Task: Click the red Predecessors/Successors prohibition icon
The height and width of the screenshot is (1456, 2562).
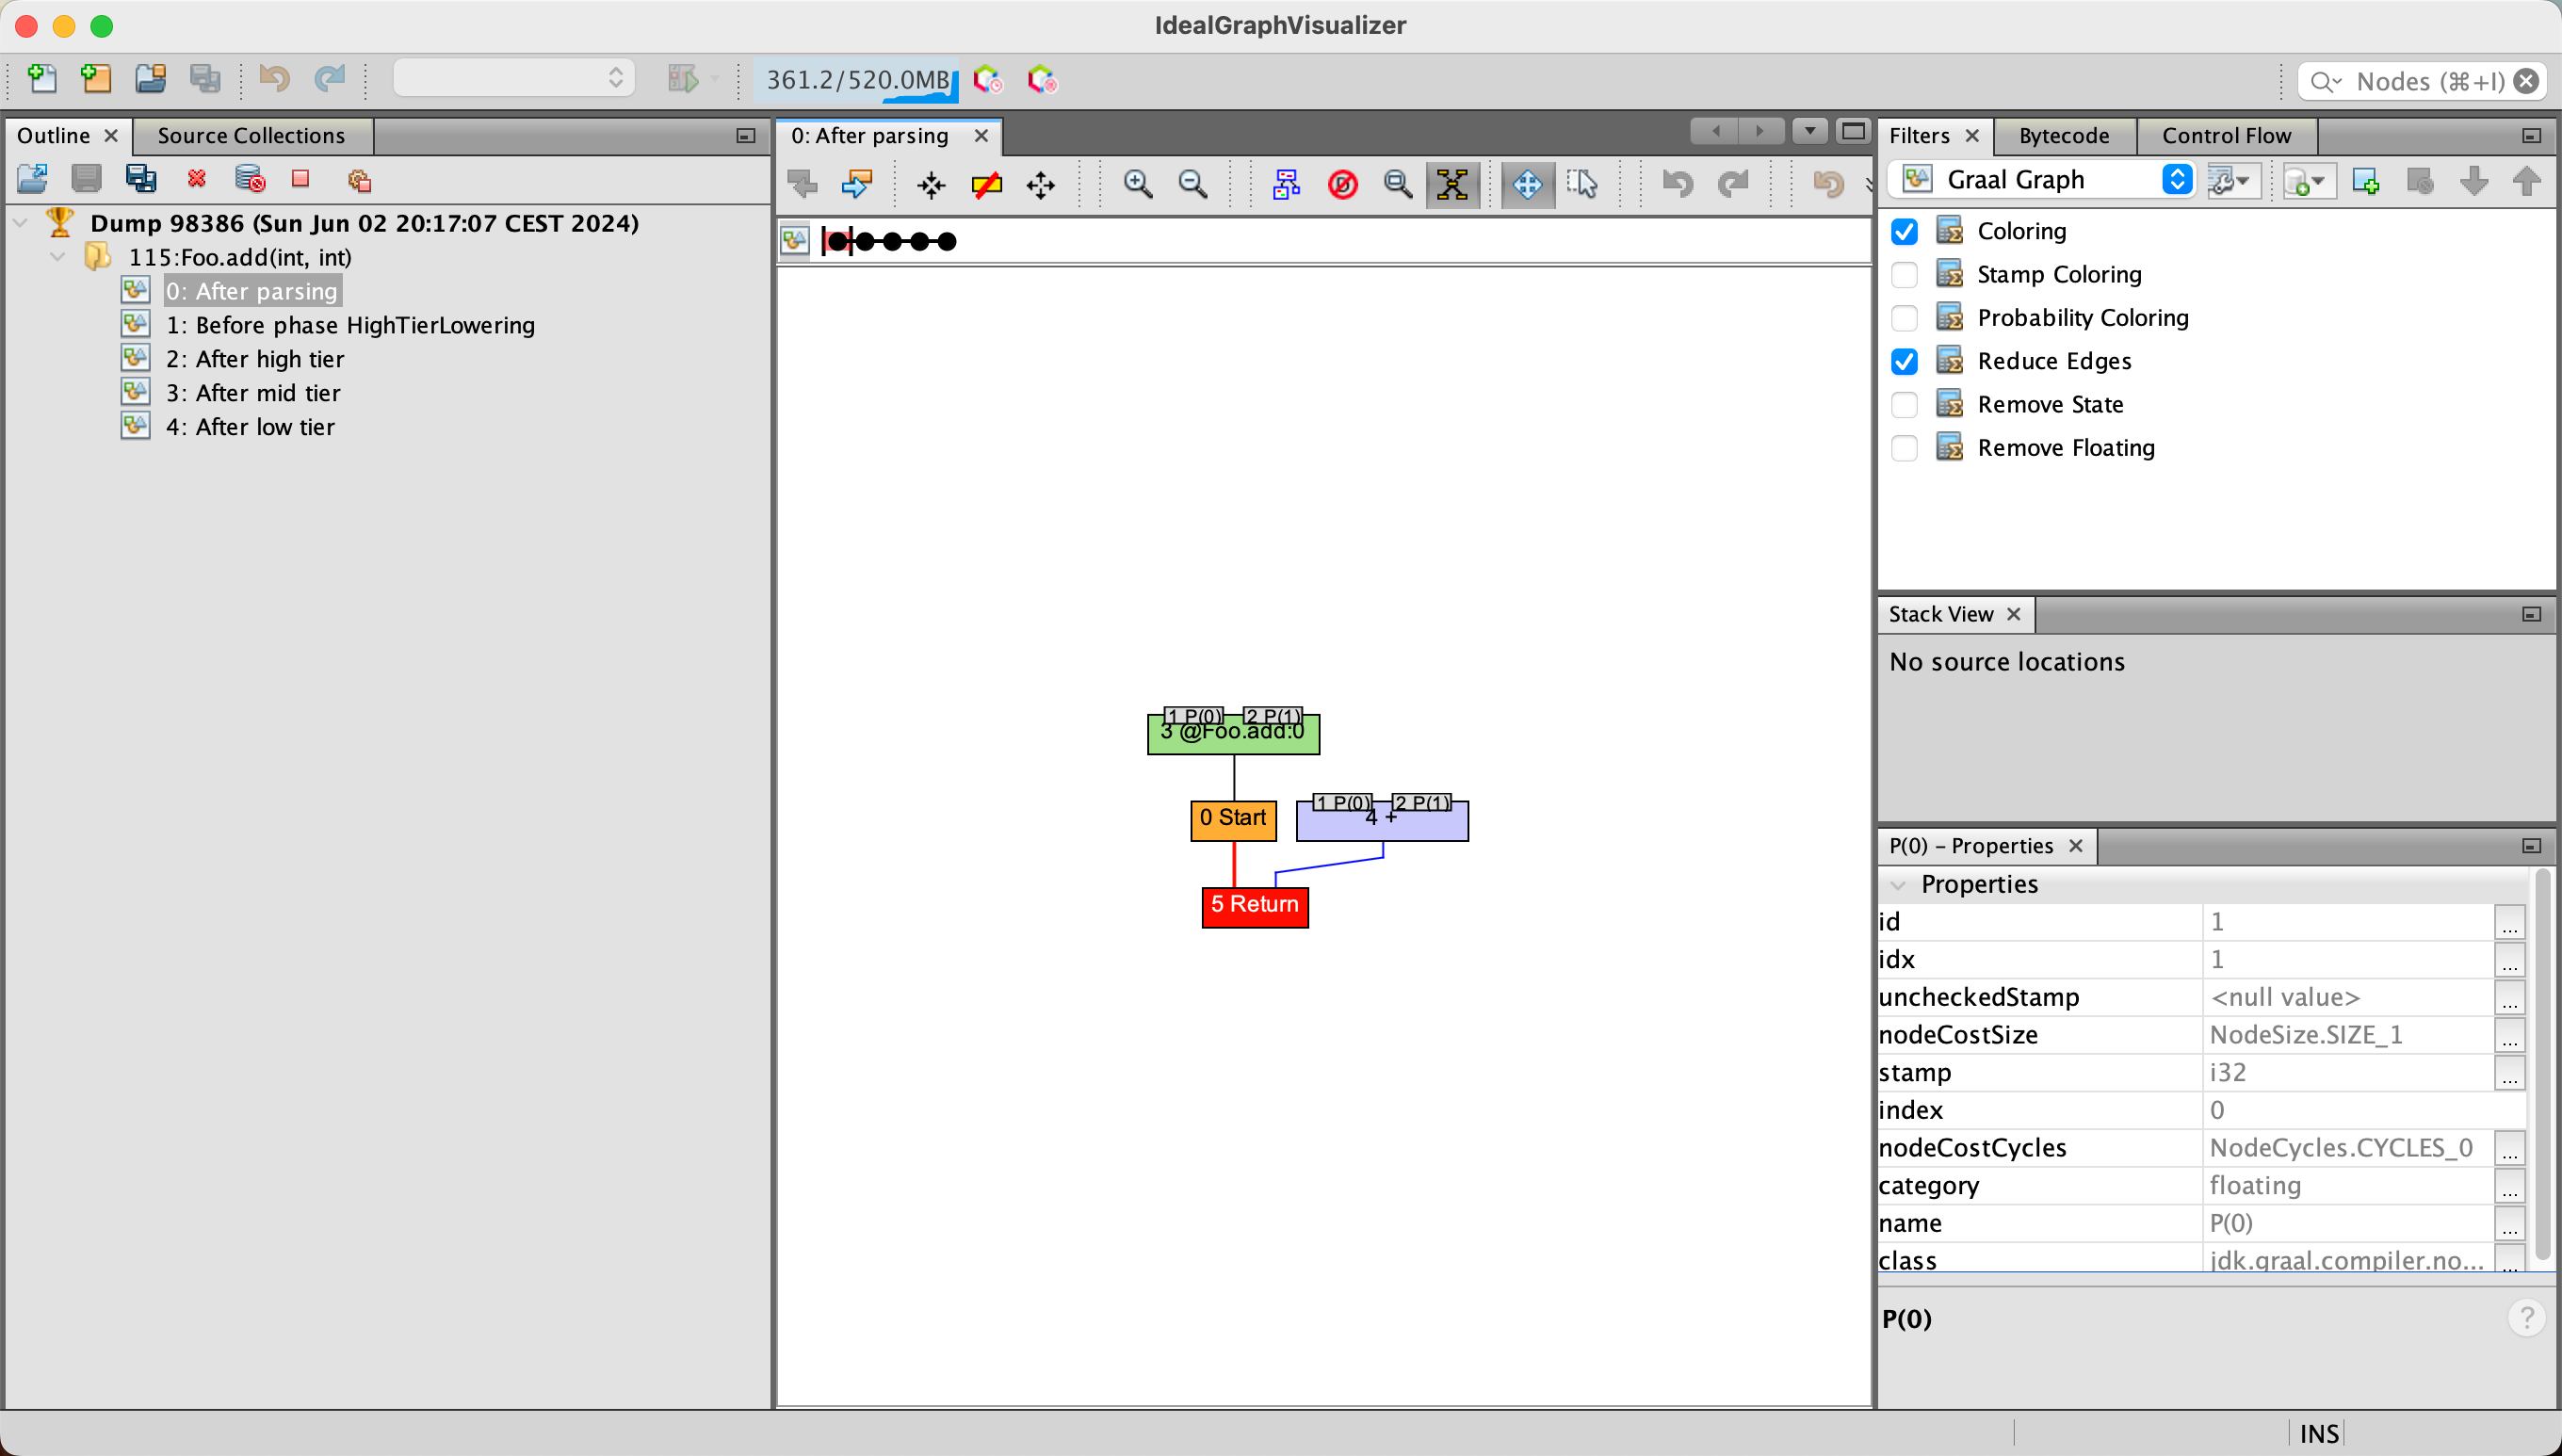Action: pyautogui.click(x=1342, y=184)
